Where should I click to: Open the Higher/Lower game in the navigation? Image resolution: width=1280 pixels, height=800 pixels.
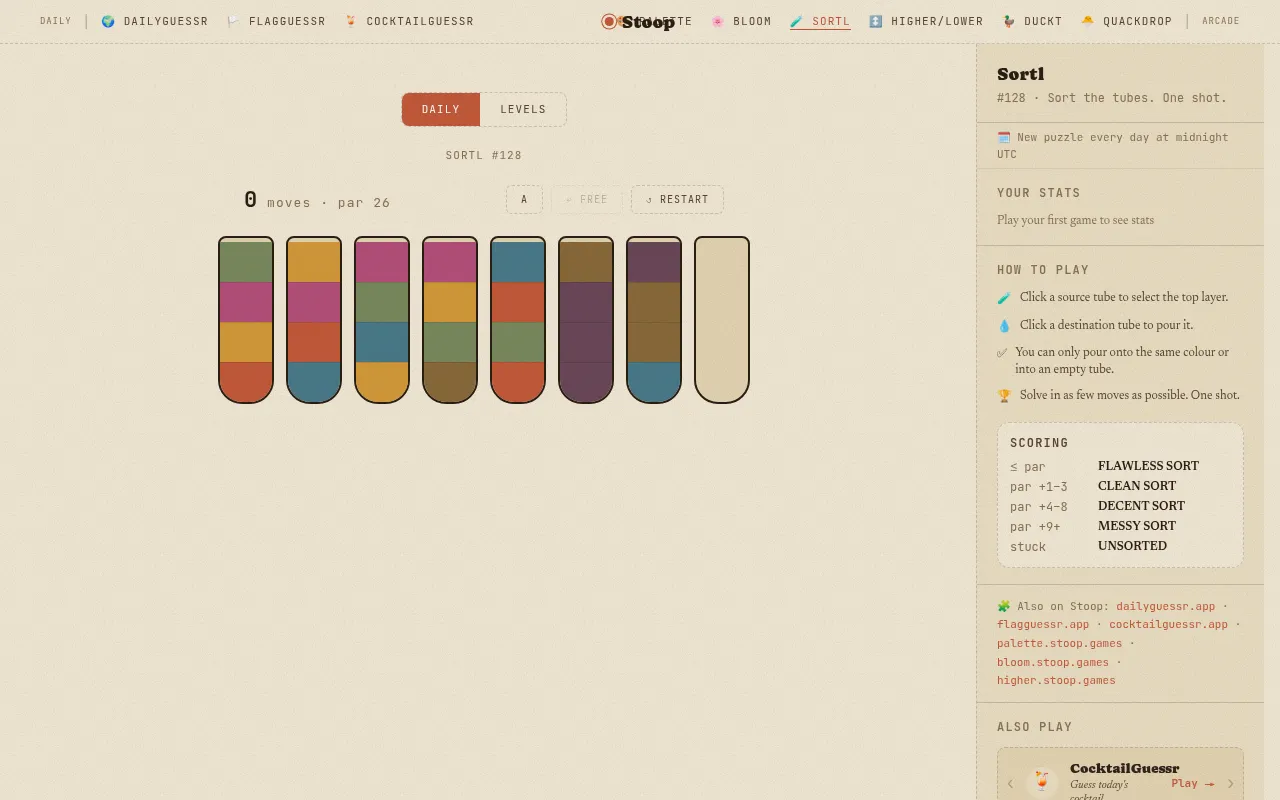point(926,21)
